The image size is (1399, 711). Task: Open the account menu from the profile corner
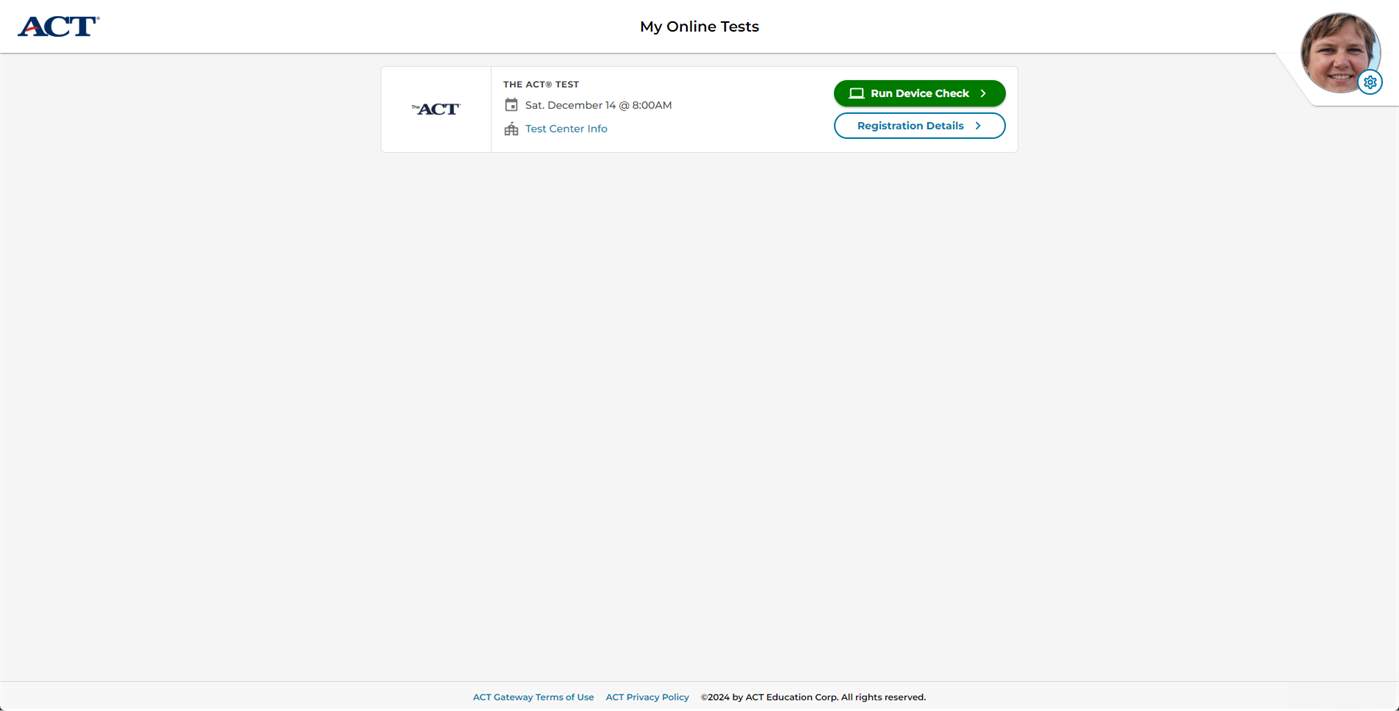pyautogui.click(x=1340, y=50)
